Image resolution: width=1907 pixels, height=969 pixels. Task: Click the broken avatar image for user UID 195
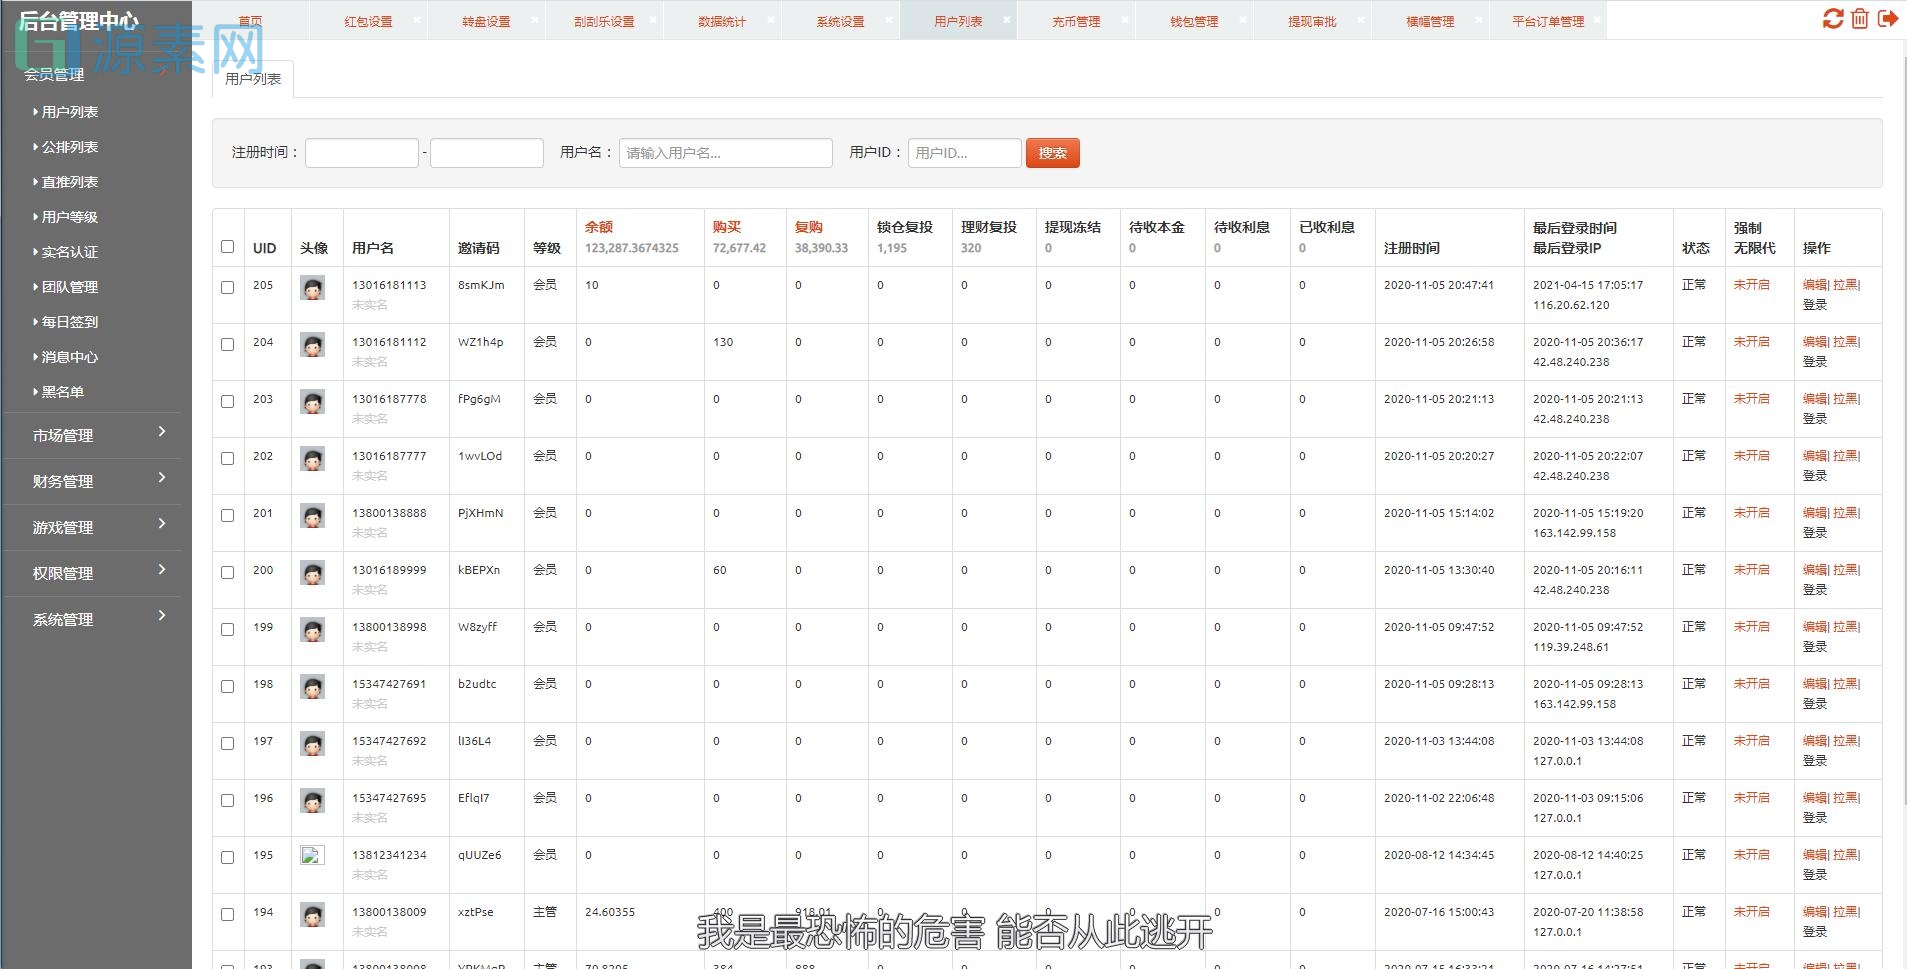[x=311, y=854]
